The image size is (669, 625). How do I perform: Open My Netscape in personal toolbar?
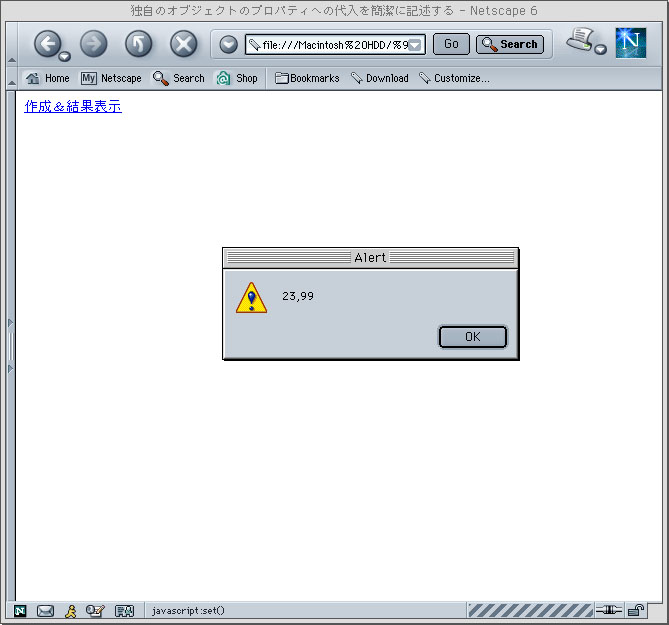(111, 78)
